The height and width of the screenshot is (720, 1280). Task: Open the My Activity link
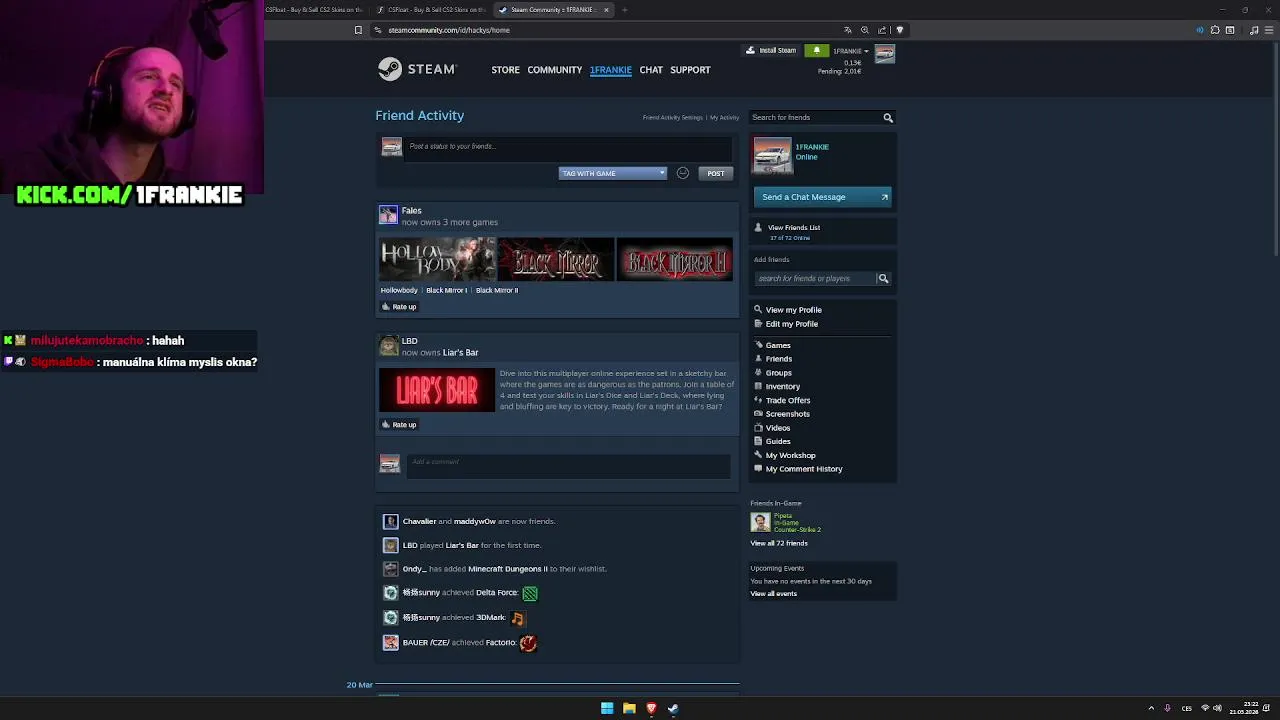724,118
